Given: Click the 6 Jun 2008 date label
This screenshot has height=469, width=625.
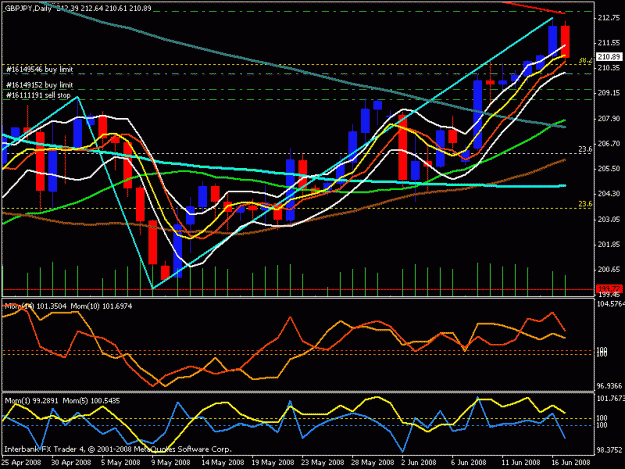Looking at the screenshot, I should (468, 463).
